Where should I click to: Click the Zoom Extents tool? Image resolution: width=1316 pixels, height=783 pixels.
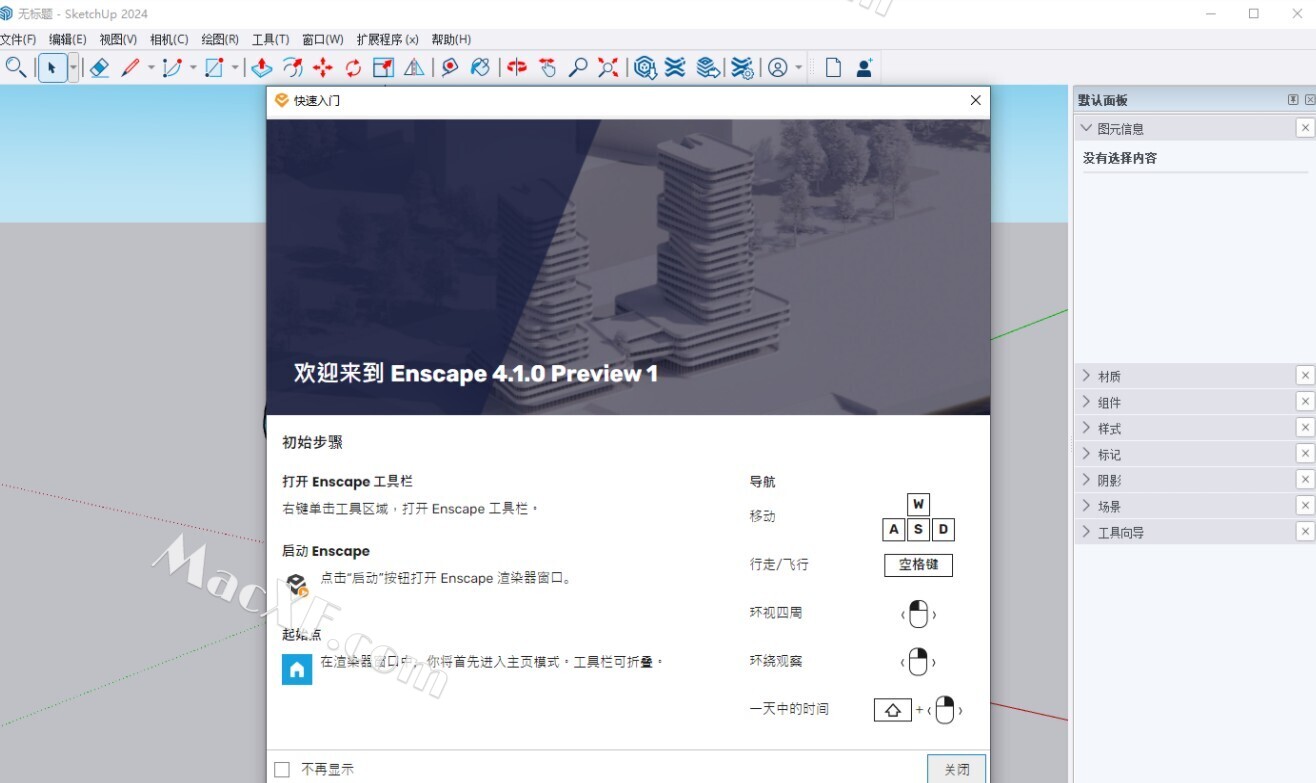tap(608, 67)
